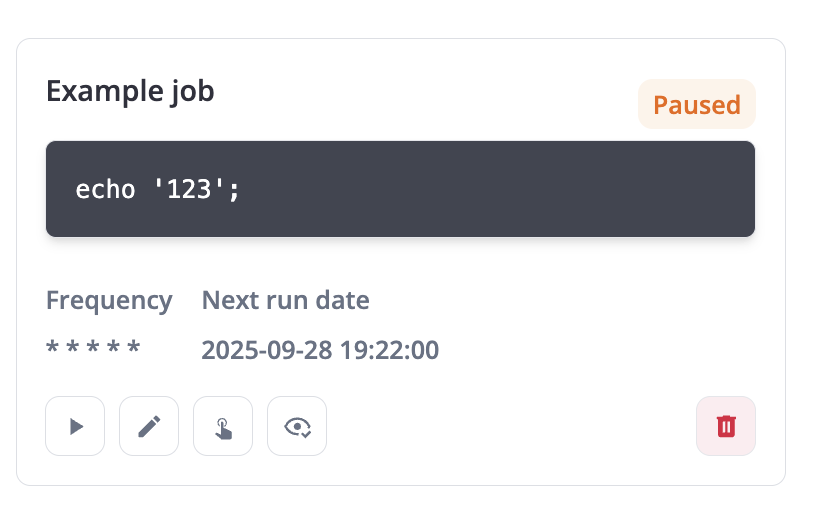This screenshot has width=836, height=506.
Task: Click the dark command code block
Action: pyautogui.click(x=400, y=189)
